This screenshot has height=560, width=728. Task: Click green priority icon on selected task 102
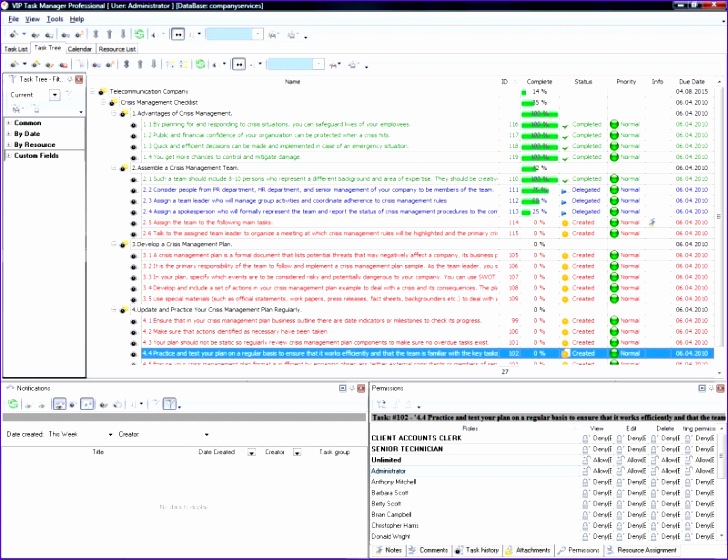pyautogui.click(x=614, y=353)
